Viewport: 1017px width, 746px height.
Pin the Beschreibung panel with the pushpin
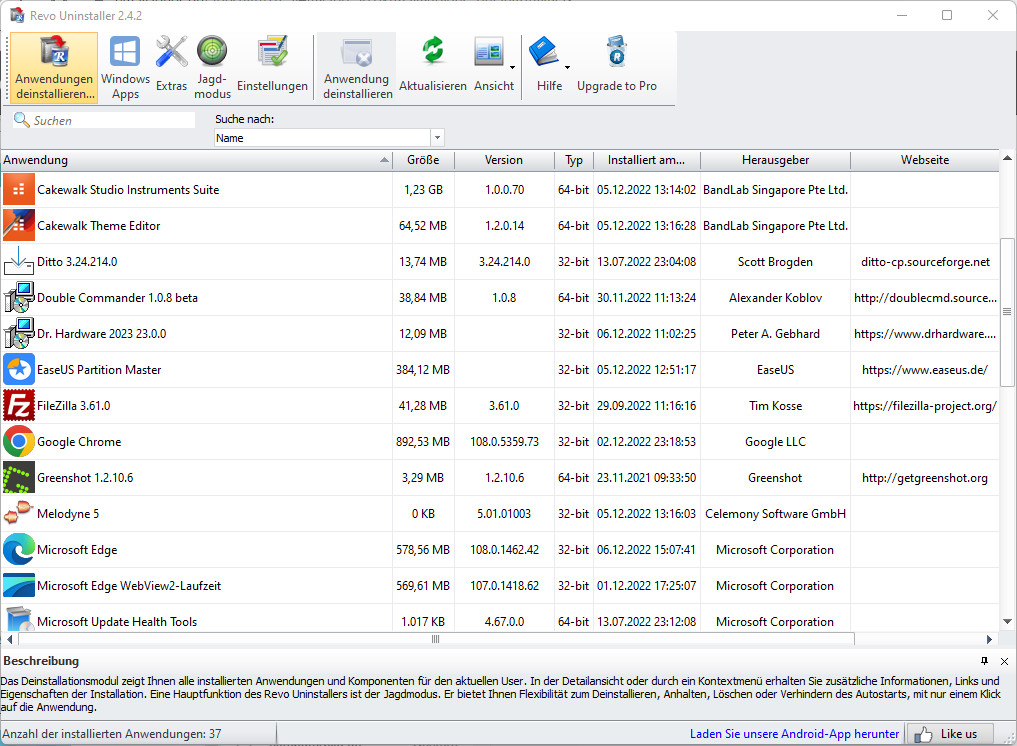pyautogui.click(x=984, y=661)
